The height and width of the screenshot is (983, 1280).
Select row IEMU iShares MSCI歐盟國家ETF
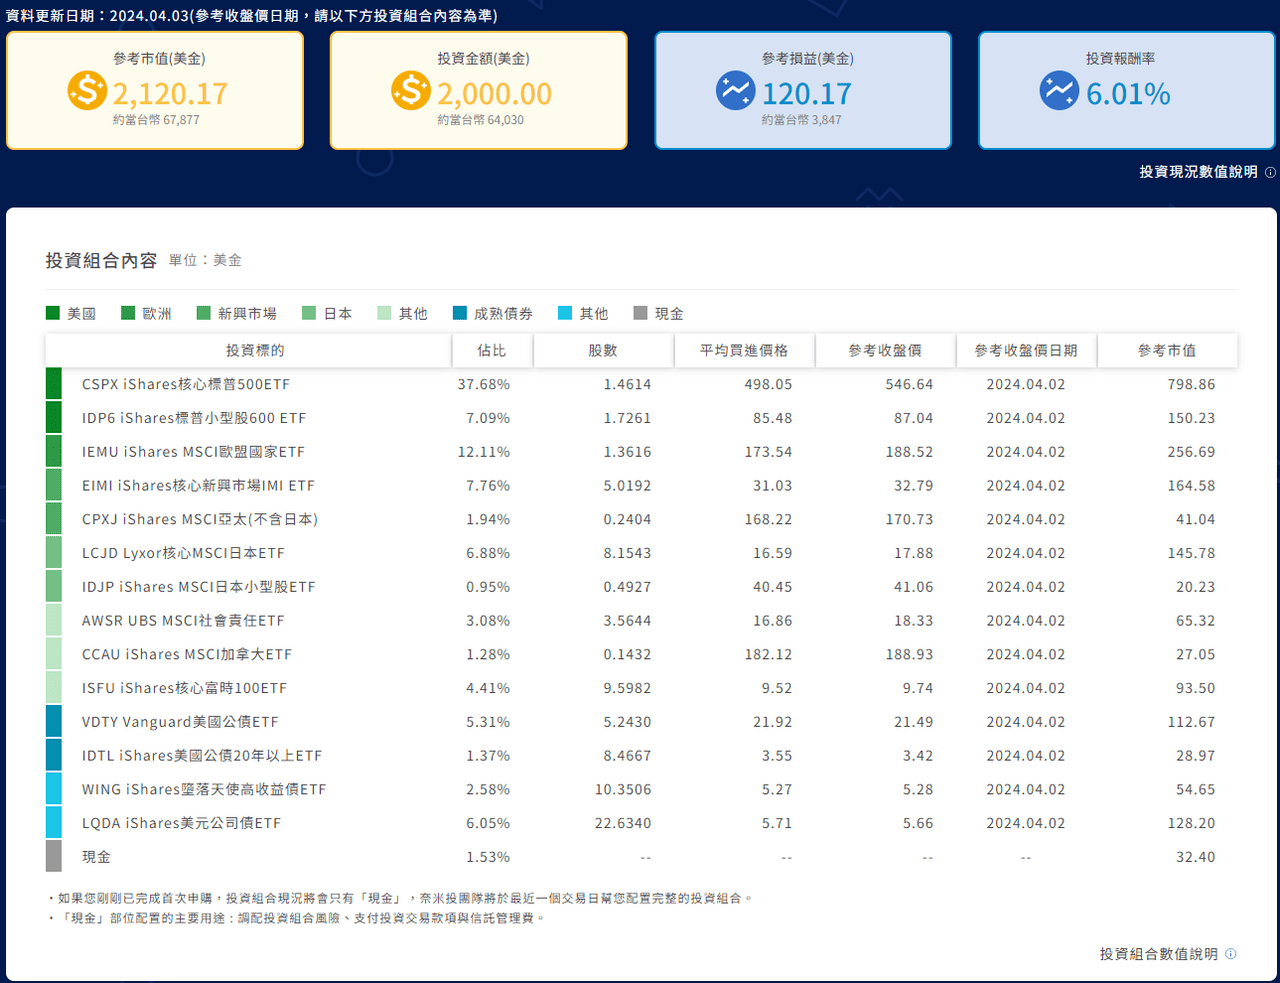pos(641,452)
